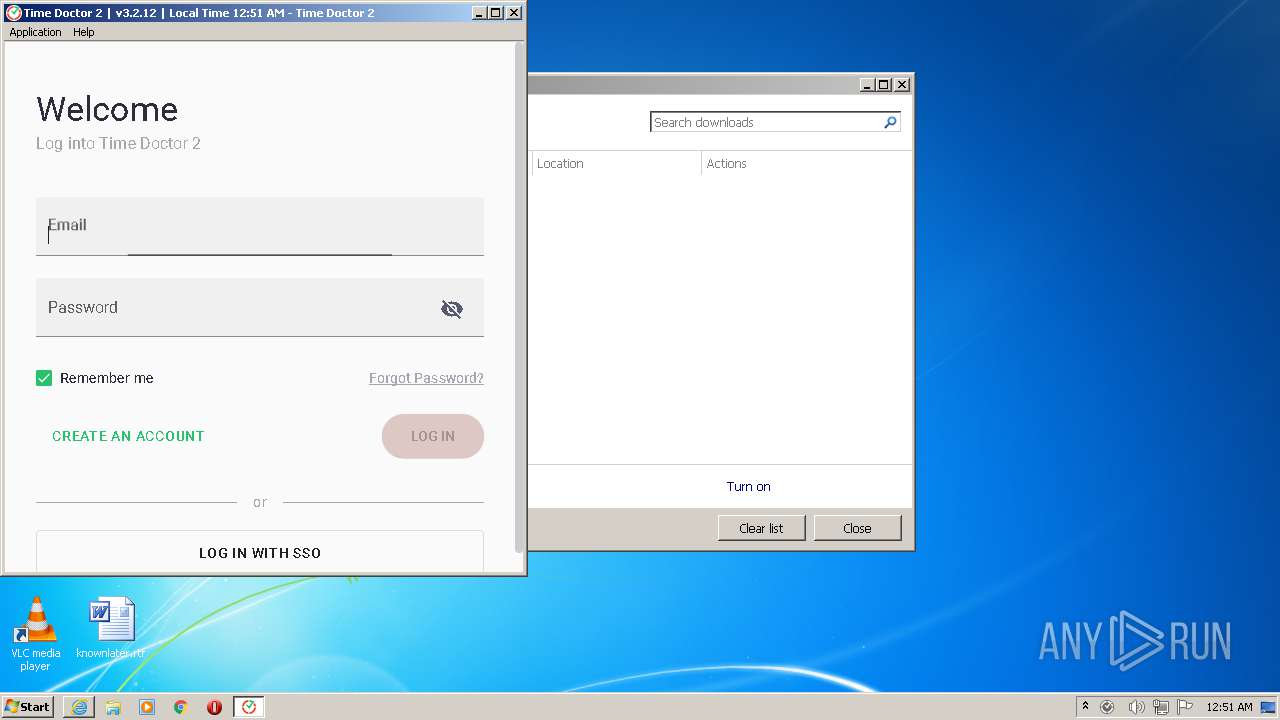The width and height of the screenshot is (1280, 720).
Task: Hit the LOG IN button
Action: (x=433, y=436)
